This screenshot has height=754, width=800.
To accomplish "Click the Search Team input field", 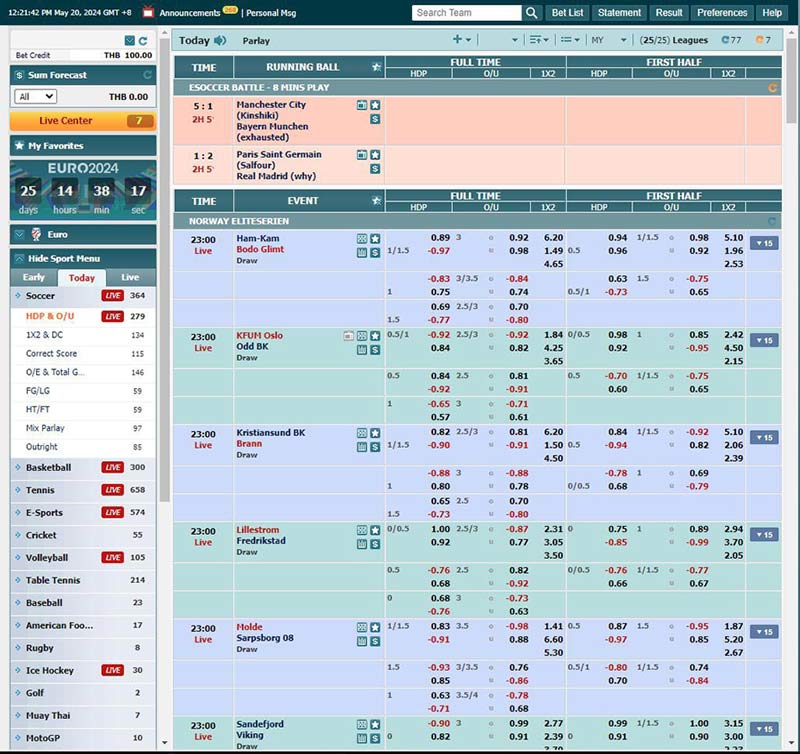I will (465, 13).
